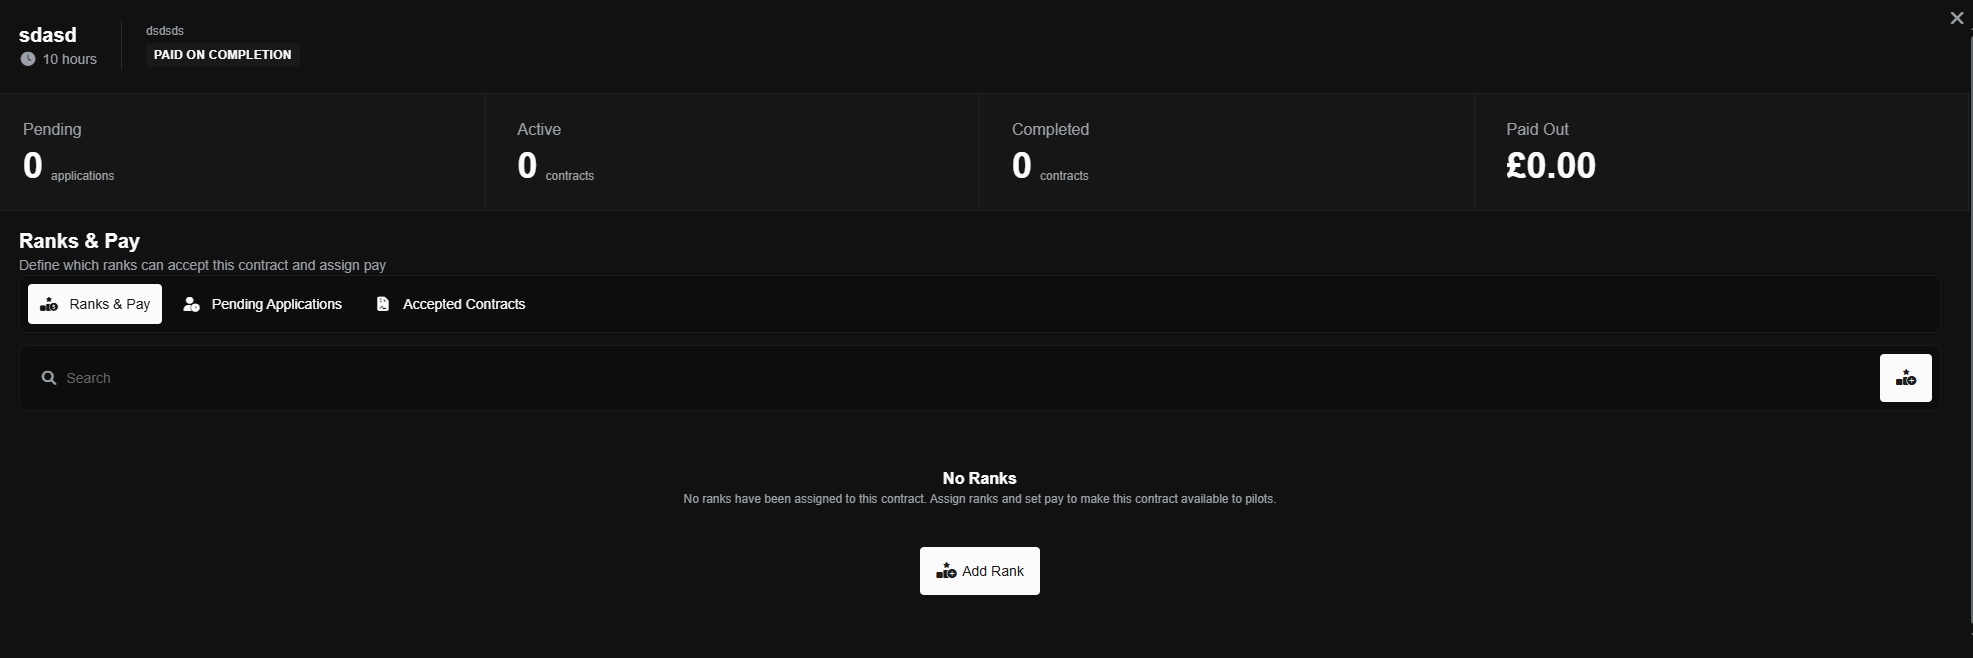This screenshot has width=1973, height=658.
Task: Click the Pending applications stat card
Action: pos(242,152)
